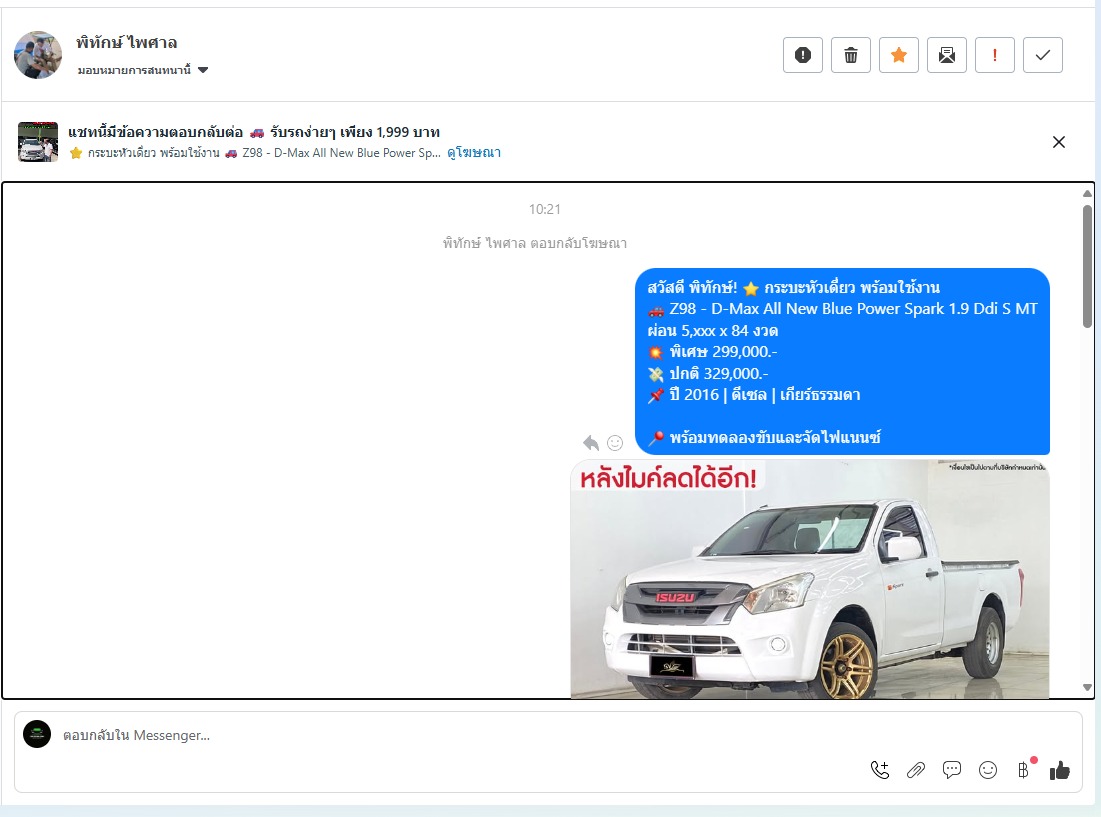Attach a file with paperclip icon
Screen dimensions: 1101x817
pyautogui.click(x=916, y=770)
